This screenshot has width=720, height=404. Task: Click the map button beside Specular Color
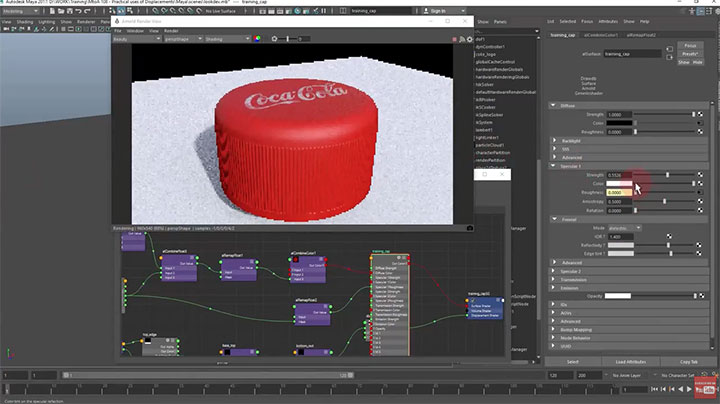700,184
